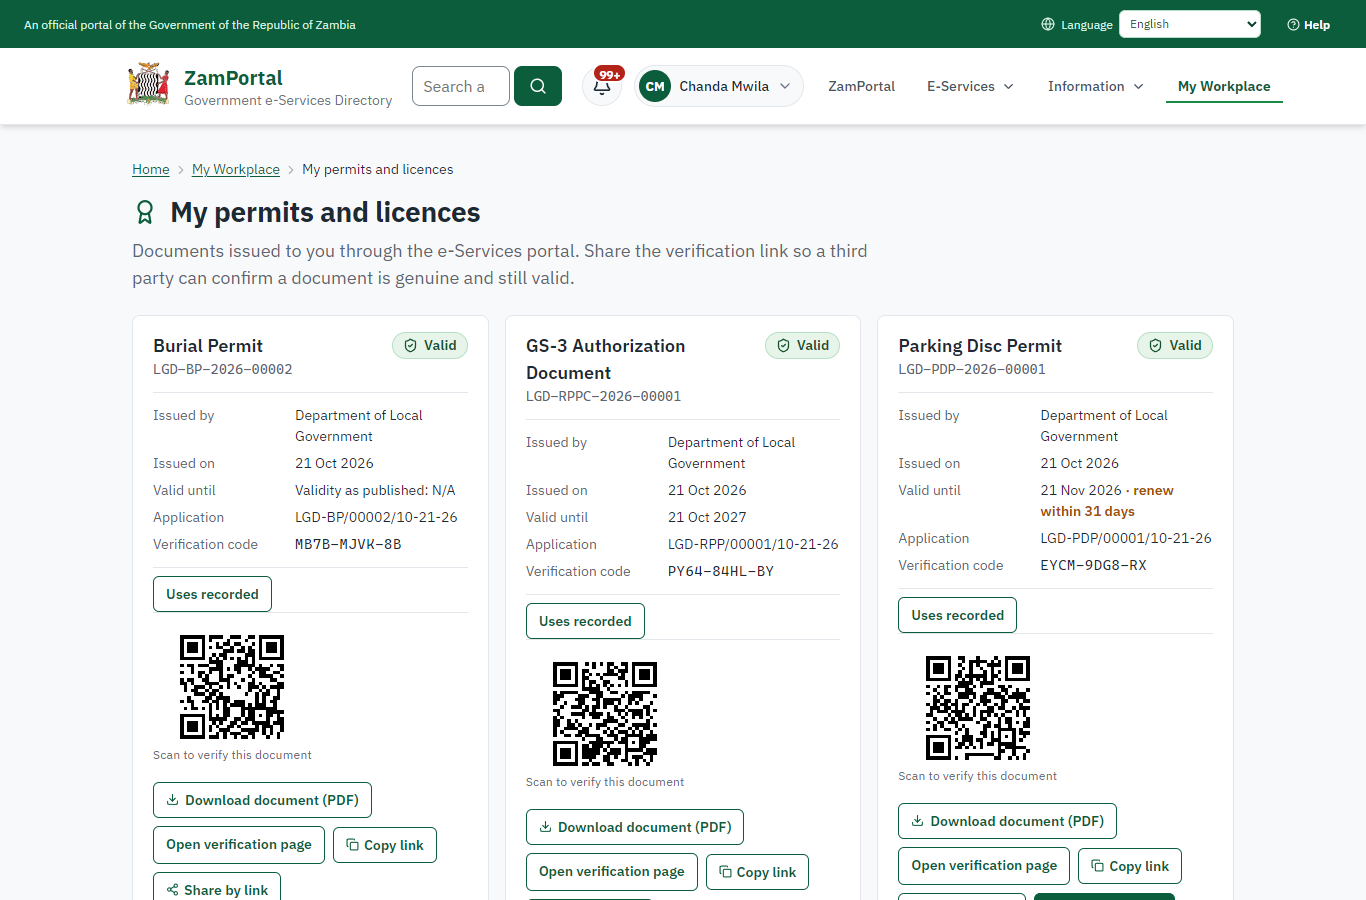Copy link for the Parking Disc Permit
Image resolution: width=1366 pixels, height=900 pixels.
coord(1130,866)
